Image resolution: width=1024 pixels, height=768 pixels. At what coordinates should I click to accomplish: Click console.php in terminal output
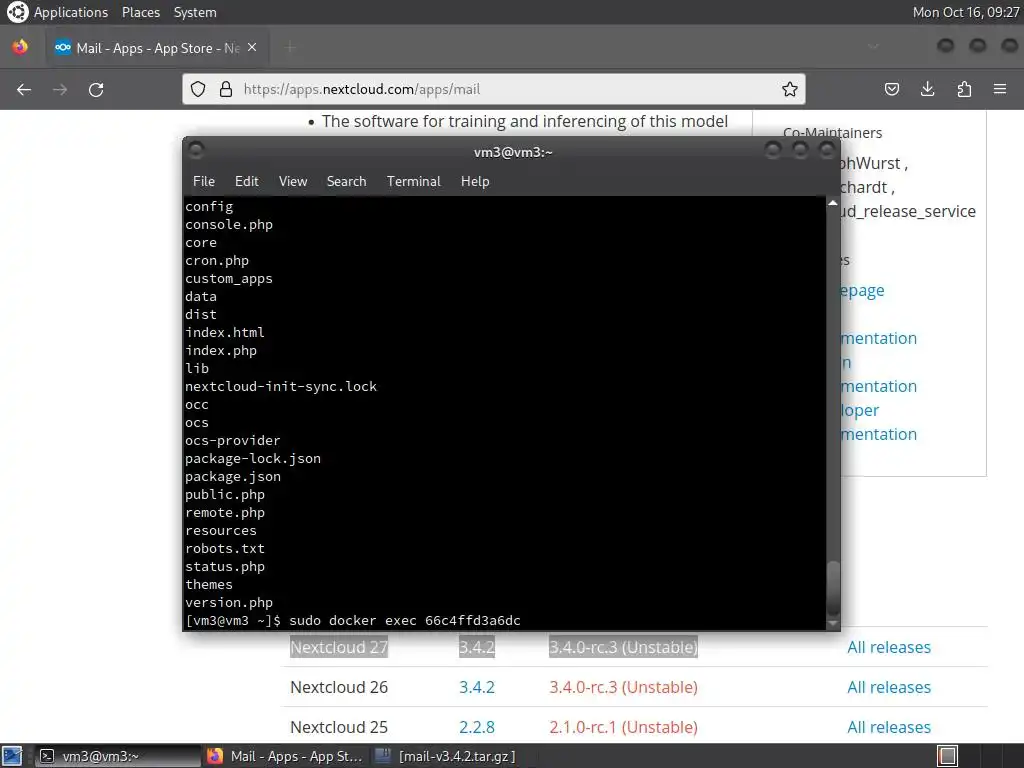tap(229, 225)
